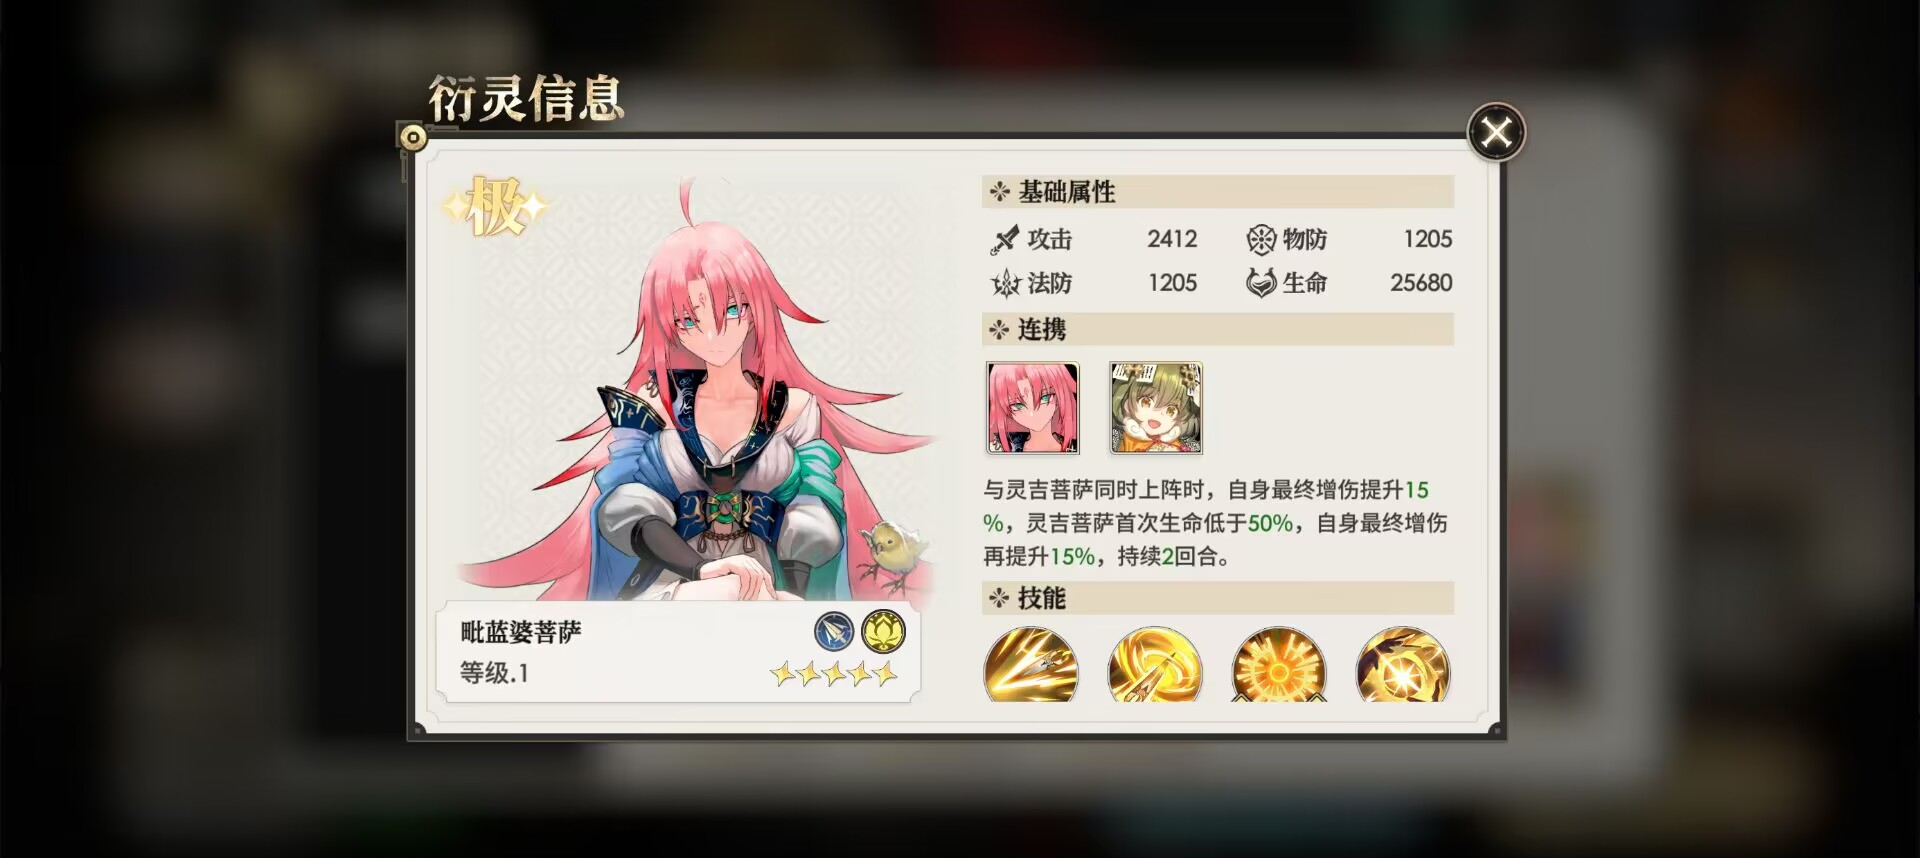The image size is (1920, 858).
Task: Tap the 极 rarity badge
Action: [495, 207]
